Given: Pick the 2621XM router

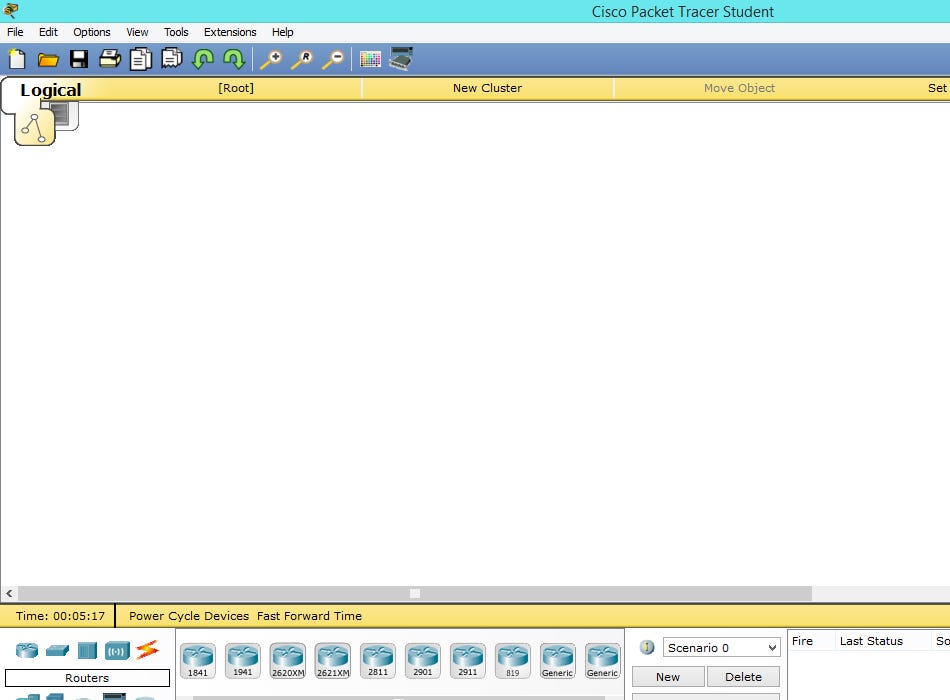Looking at the screenshot, I should (x=333, y=661).
